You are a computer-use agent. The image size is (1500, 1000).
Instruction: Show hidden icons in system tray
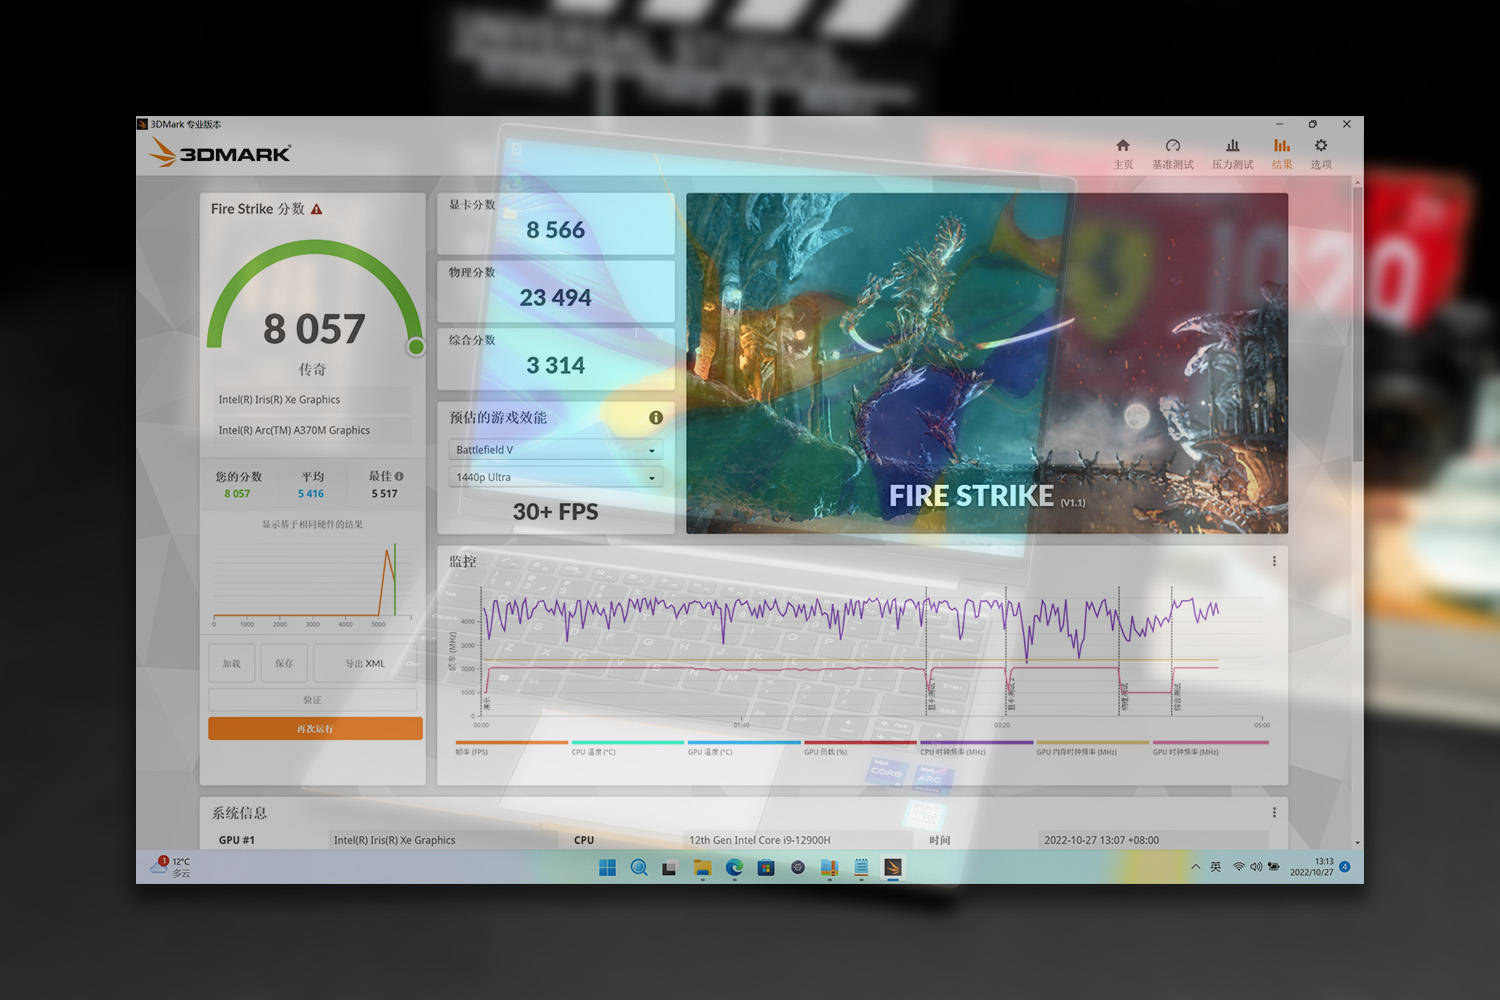point(1195,867)
